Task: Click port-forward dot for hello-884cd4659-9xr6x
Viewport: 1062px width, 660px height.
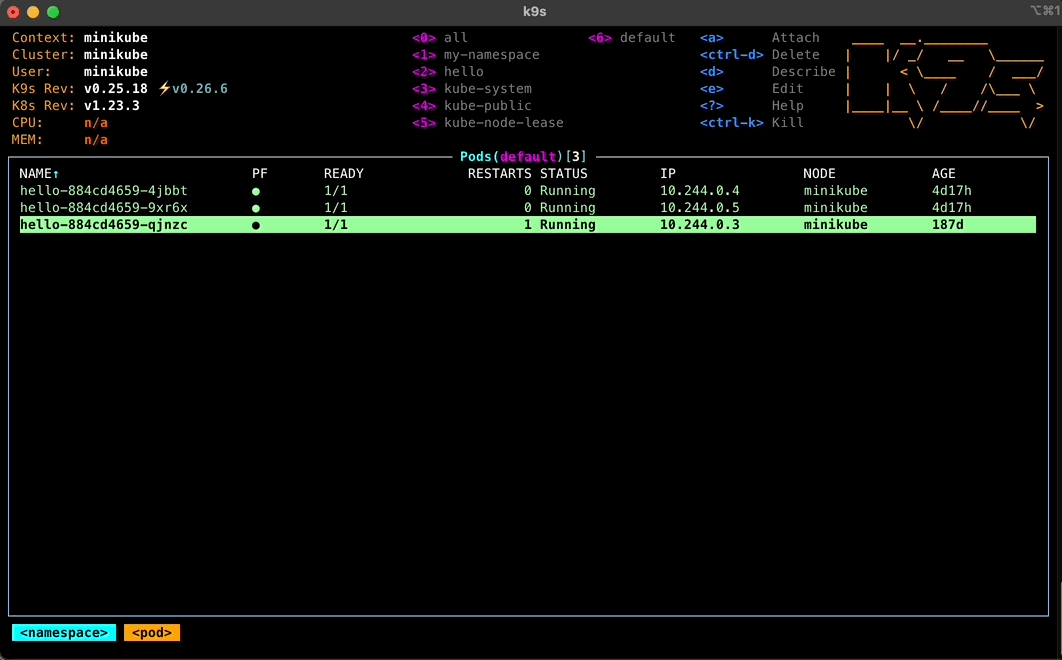Action: click(x=256, y=209)
